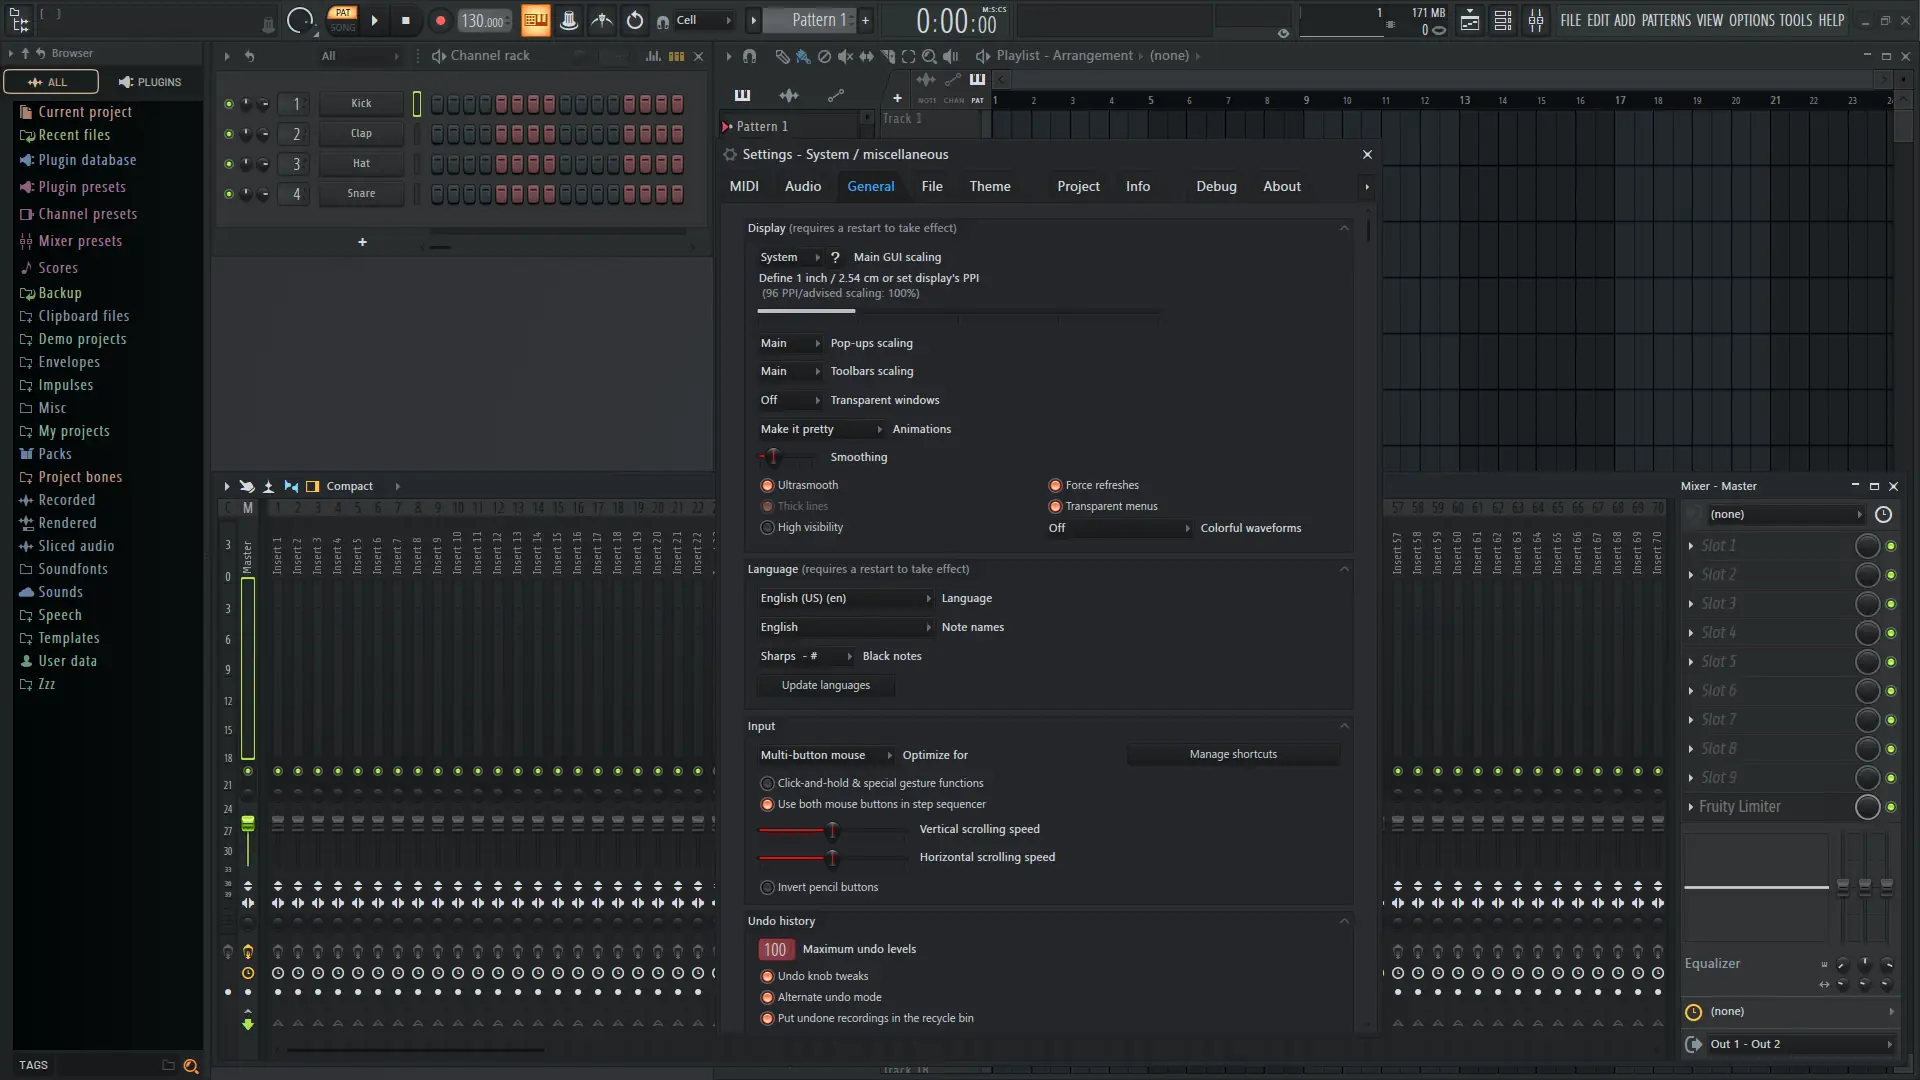Click the zoom magnifier icon in playlist toolbar
Viewport: 1920px width, 1080px height.
[x=930, y=57]
